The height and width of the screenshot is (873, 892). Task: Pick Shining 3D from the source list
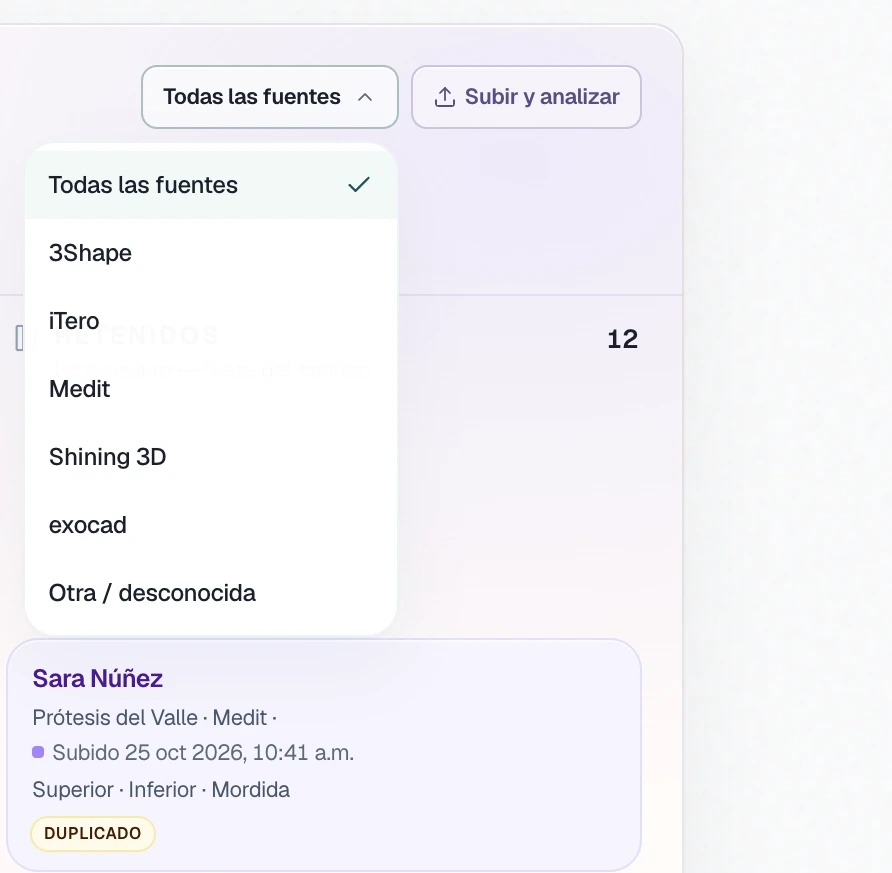[211, 457]
